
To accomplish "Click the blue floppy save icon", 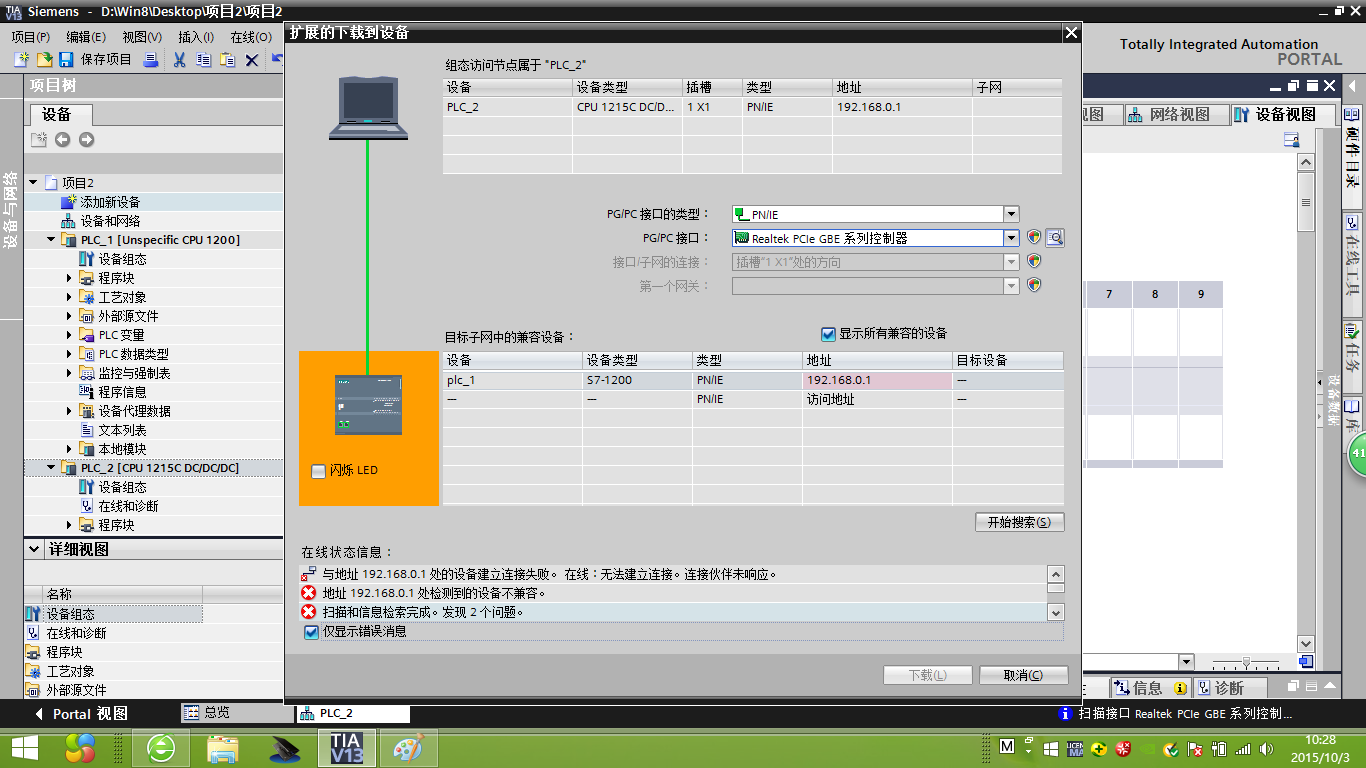I will pyautogui.click(x=68, y=60).
